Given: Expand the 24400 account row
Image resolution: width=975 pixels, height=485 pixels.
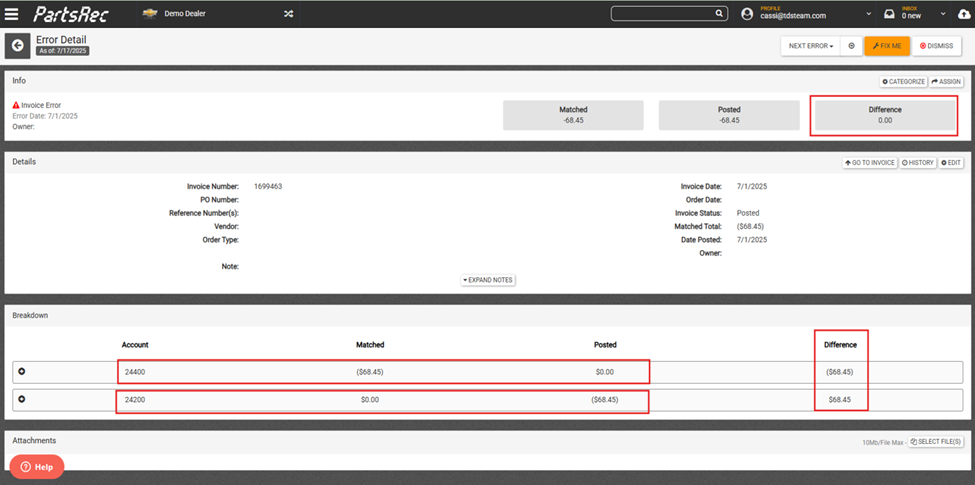Looking at the screenshot, I should pyautogui.click(x=22, y=372).
